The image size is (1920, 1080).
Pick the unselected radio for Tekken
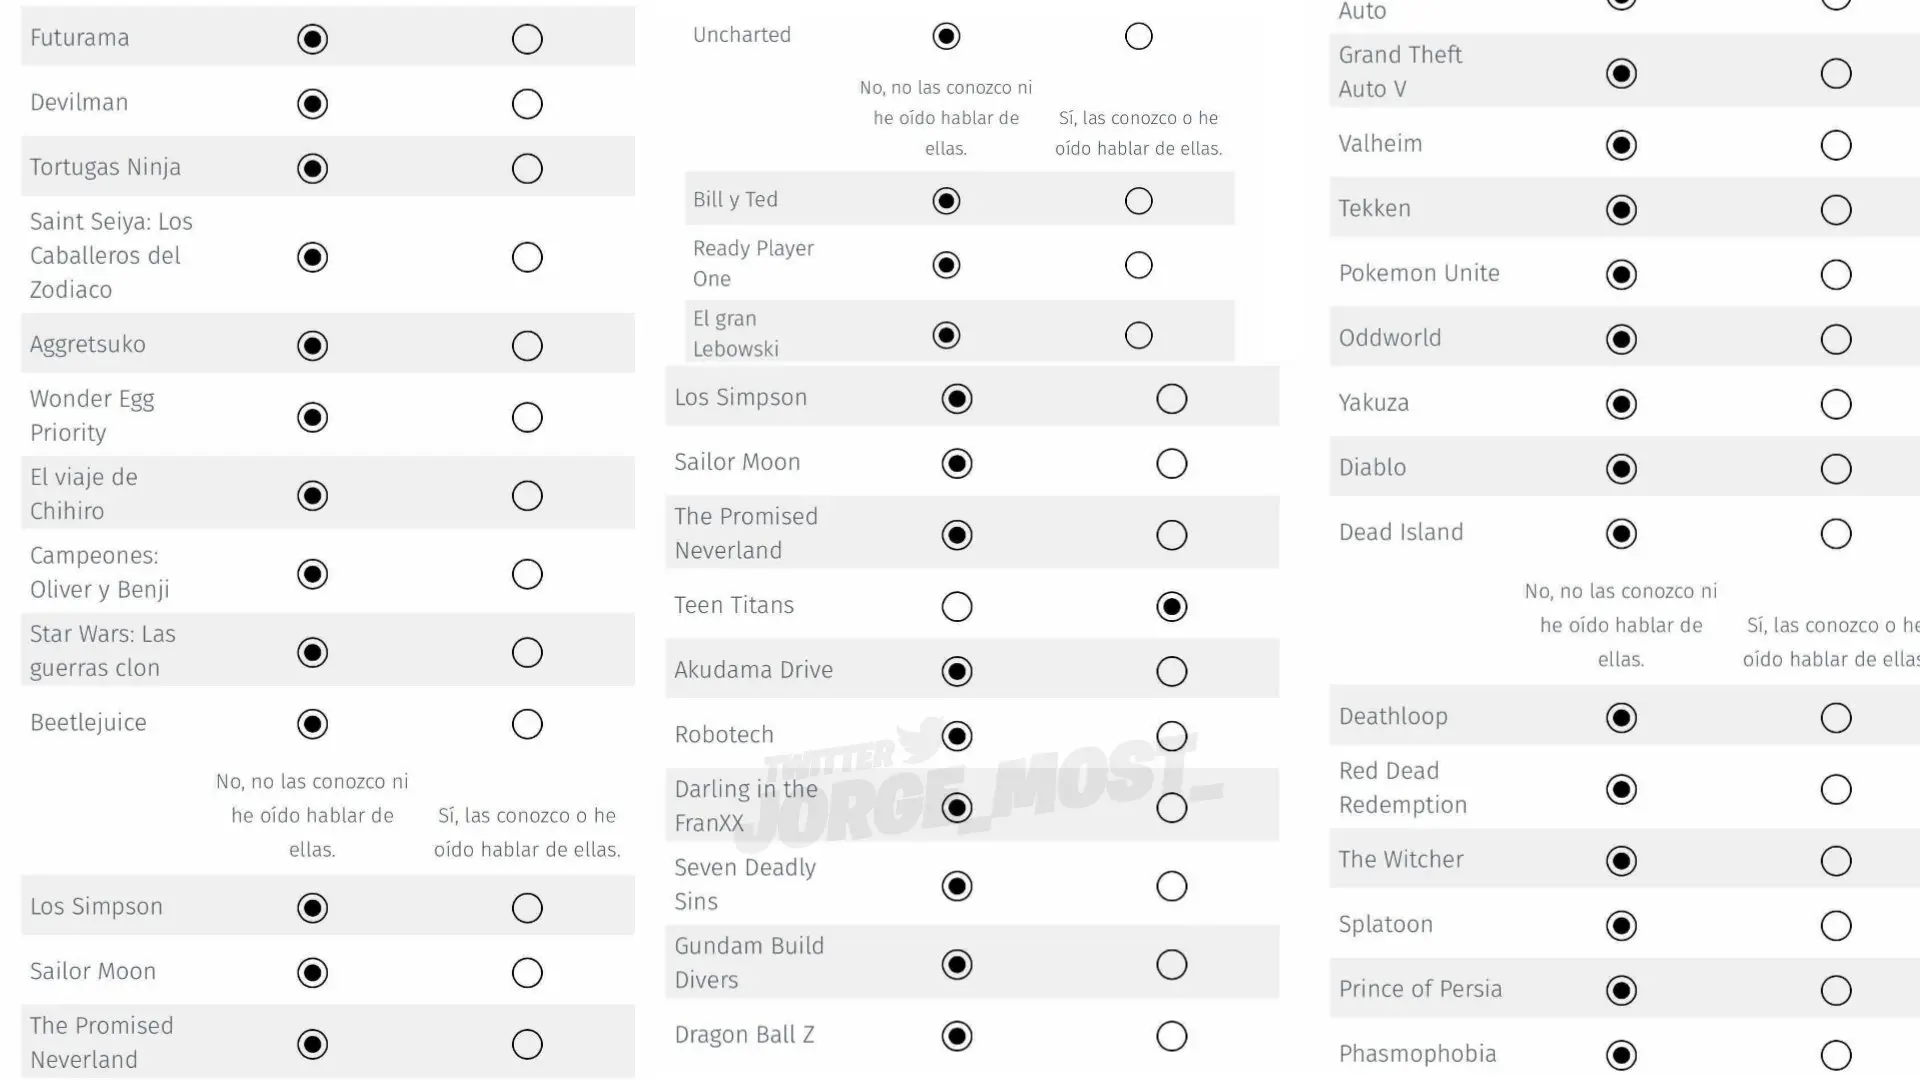(x=1836, y=210)
